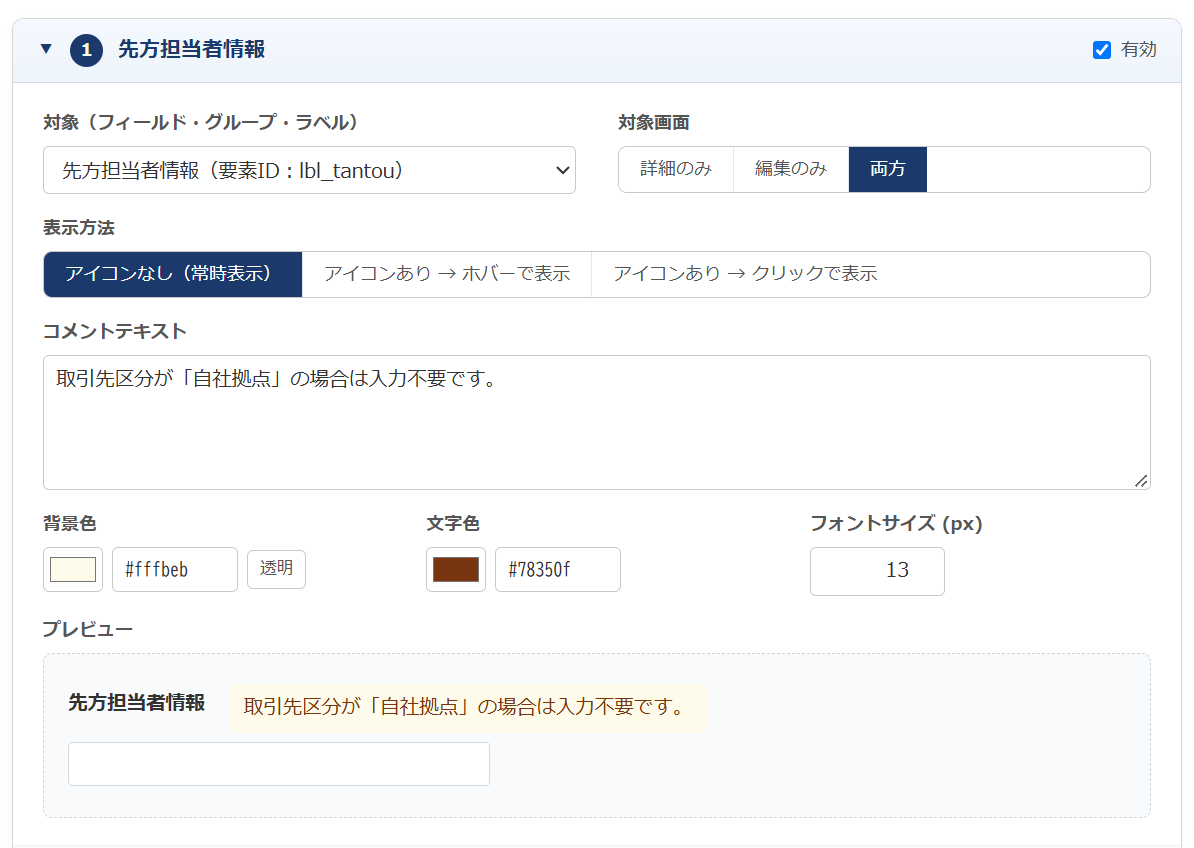This screenshot has width=1194, height=848.
Task: Click the 表示方法 heading label
Action: point(78,228)
